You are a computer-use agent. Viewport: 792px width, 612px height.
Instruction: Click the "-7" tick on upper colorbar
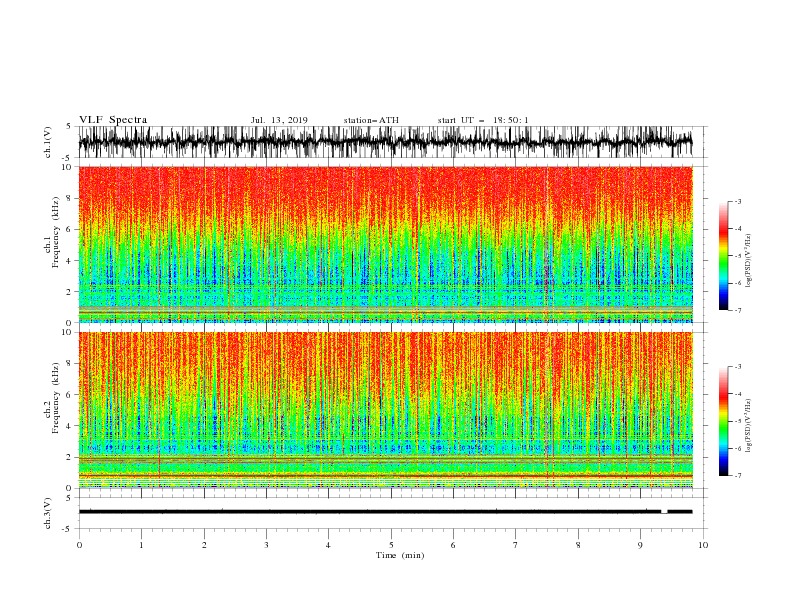click(737, 310)
